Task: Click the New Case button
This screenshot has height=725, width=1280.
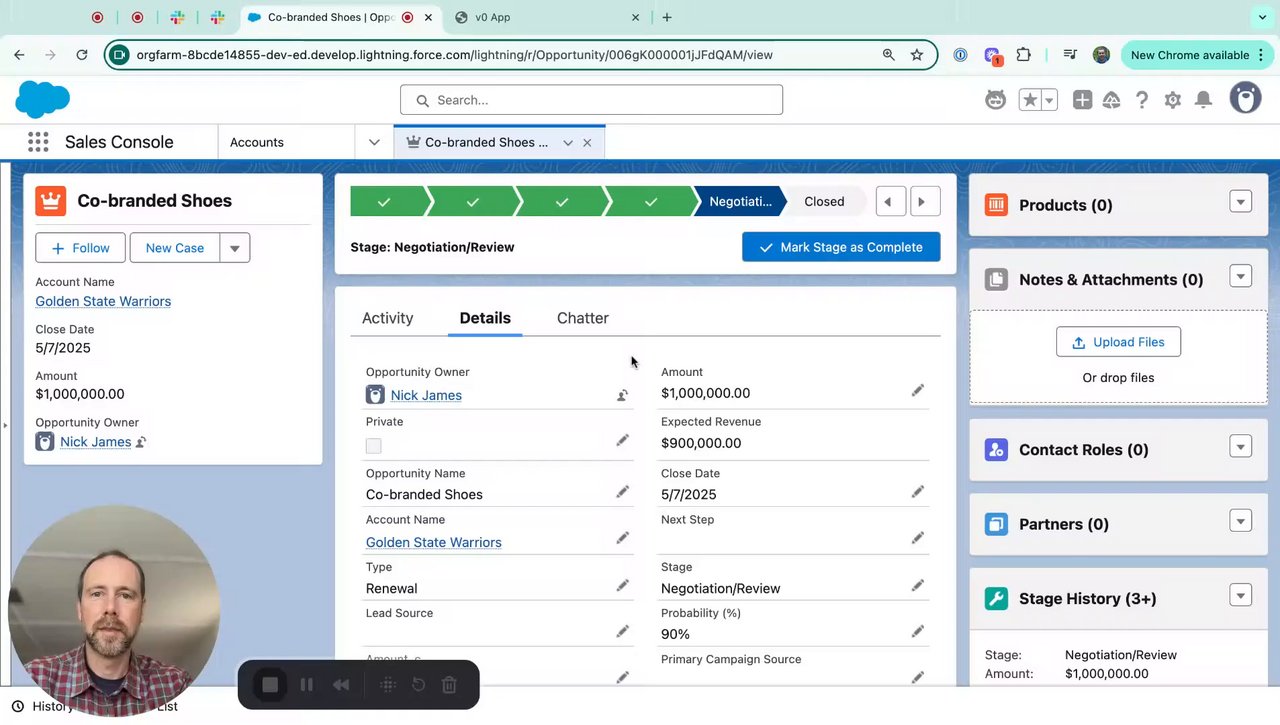Action: pyautogui.click(x=175, y=248)
